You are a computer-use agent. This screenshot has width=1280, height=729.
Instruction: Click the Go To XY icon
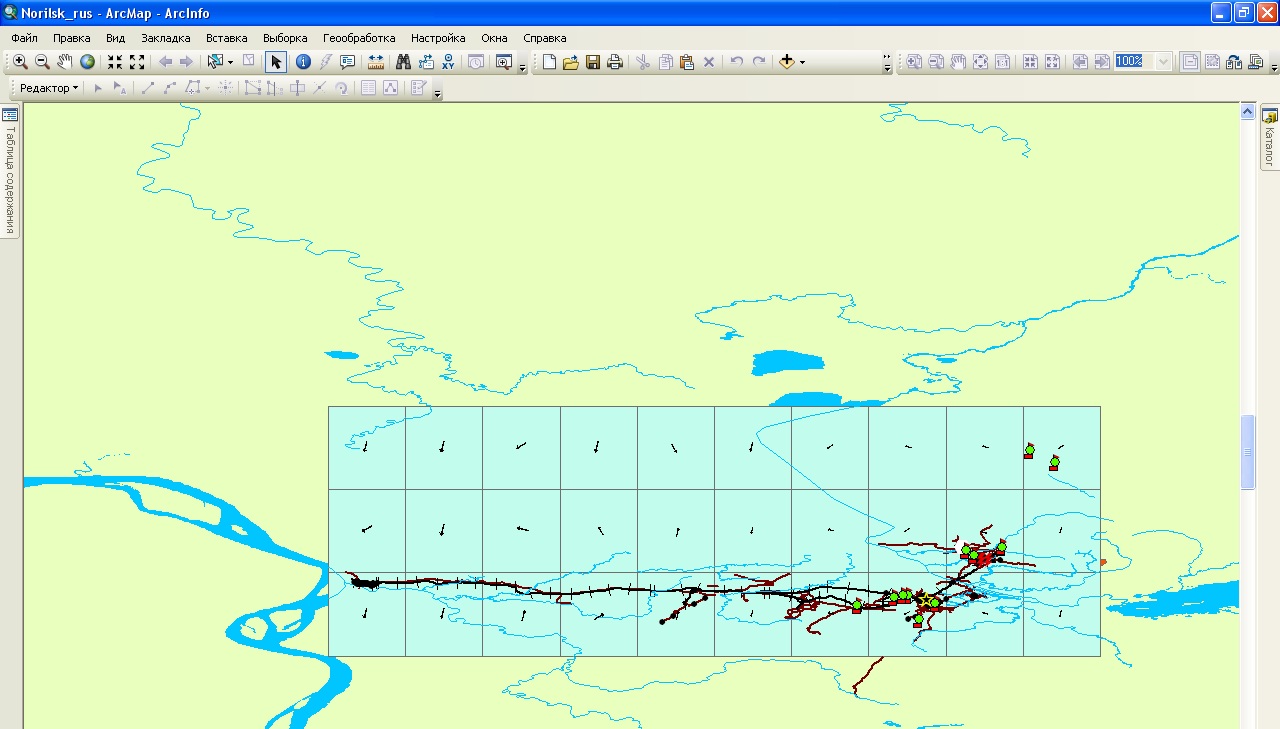tap(449, 62)
